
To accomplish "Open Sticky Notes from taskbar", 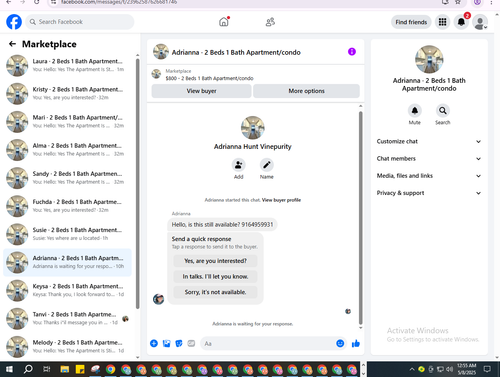I will point(80,369).
